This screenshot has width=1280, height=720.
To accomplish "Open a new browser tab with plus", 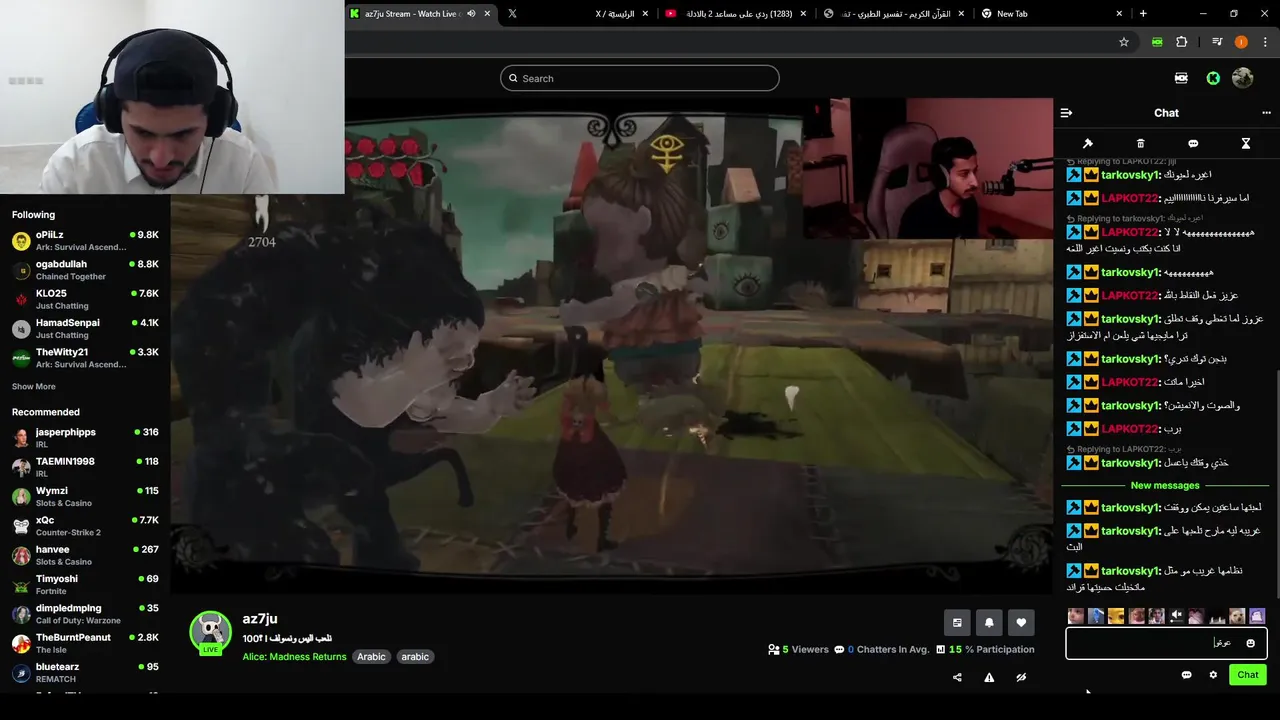I will pos(1143,13).
